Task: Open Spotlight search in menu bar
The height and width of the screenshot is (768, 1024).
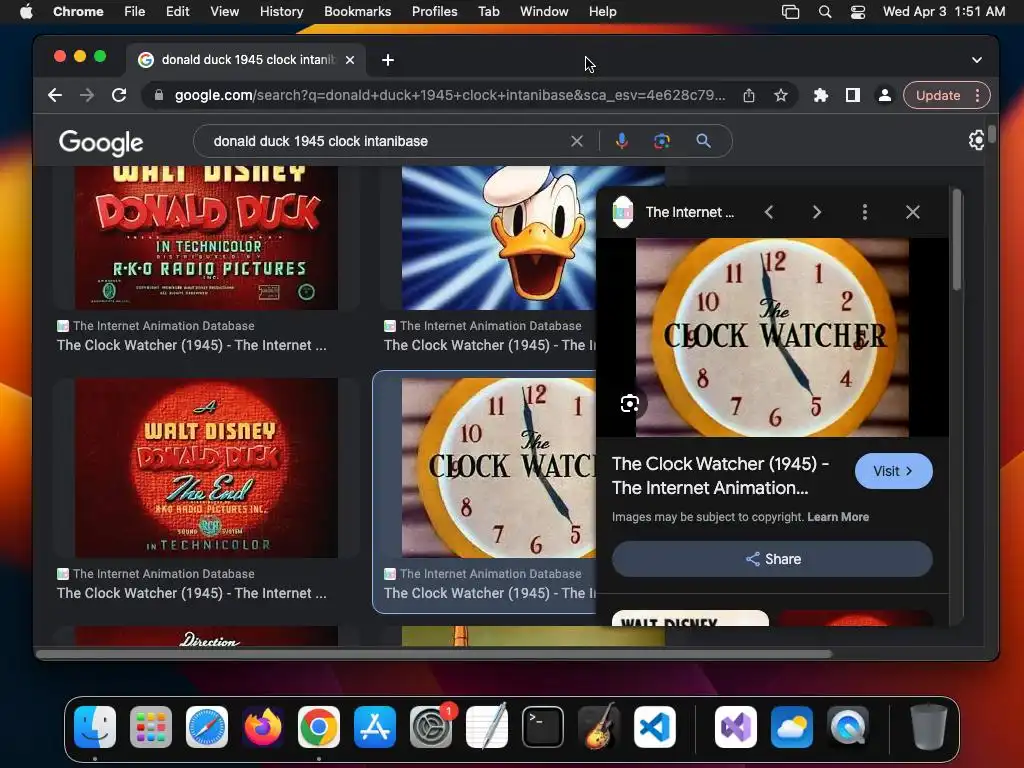Action: (825, 12)
